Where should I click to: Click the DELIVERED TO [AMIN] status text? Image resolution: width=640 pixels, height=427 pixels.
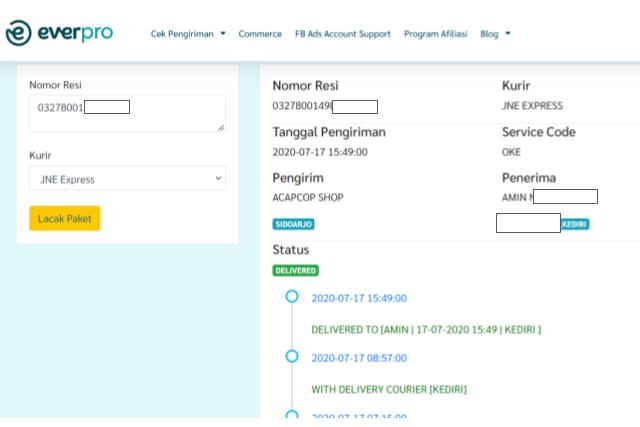click(x=426, y=329)
